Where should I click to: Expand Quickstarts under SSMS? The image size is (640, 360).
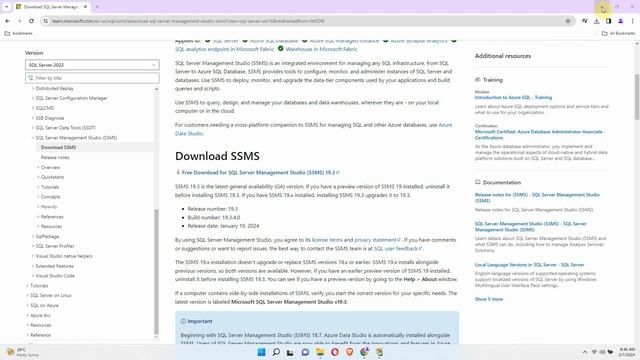[38, 177]
